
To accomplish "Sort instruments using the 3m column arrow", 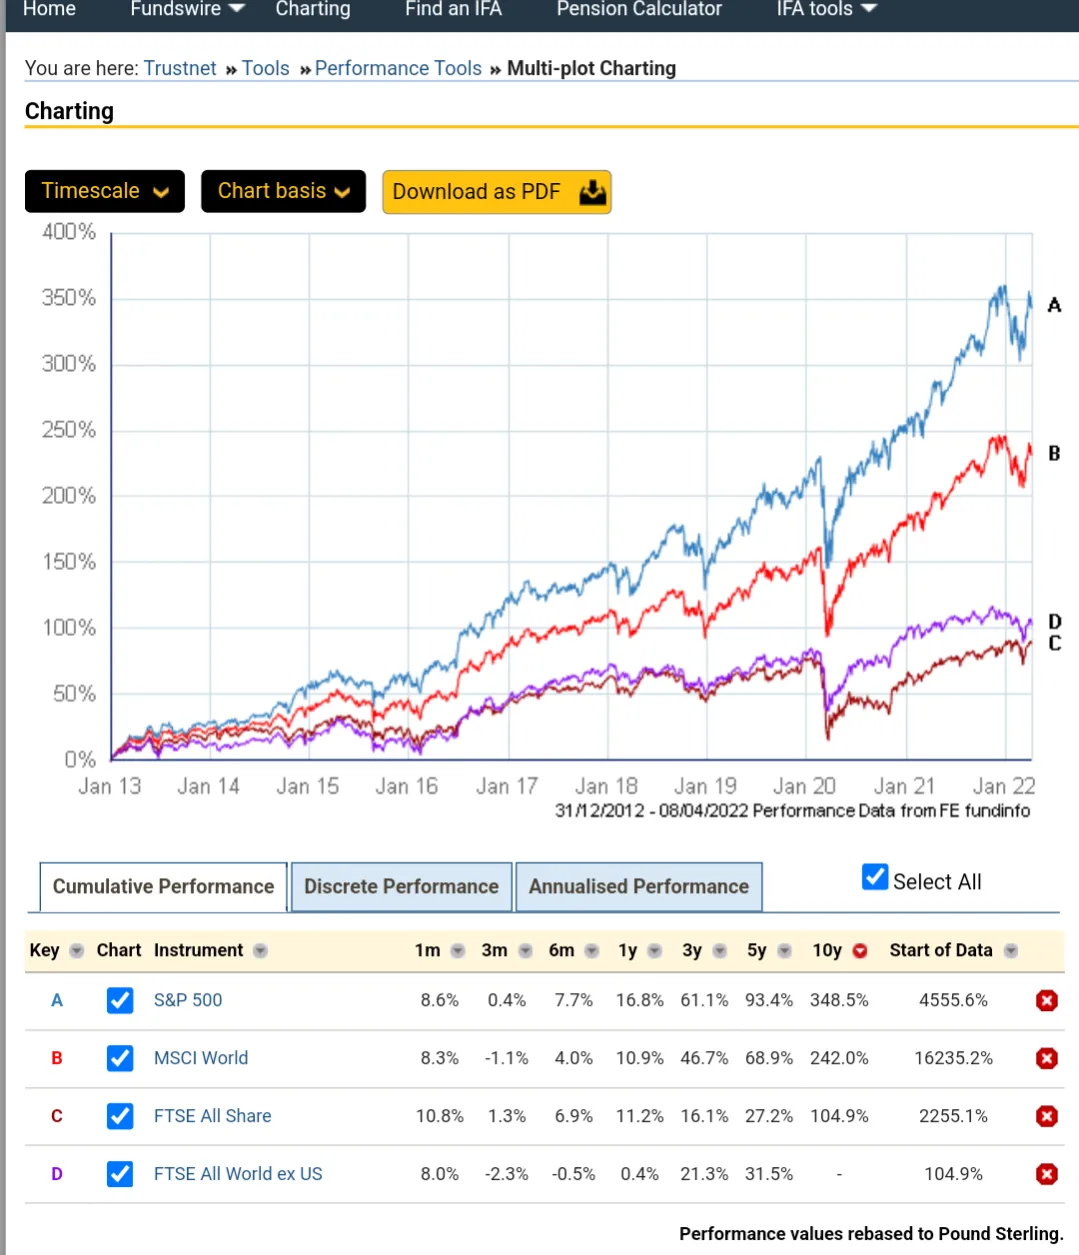I will (x=525, y=951).
